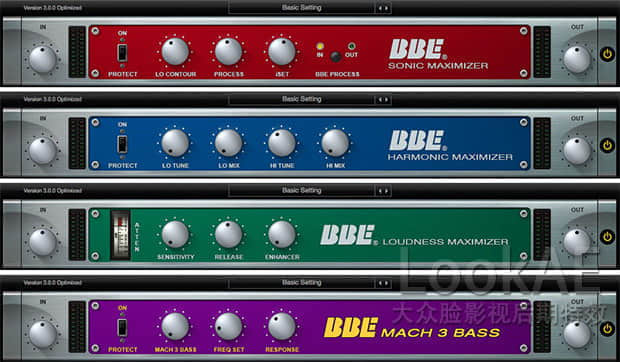Click power button on Sonic Maximizer
620x362 pixels.
[607, 54]
